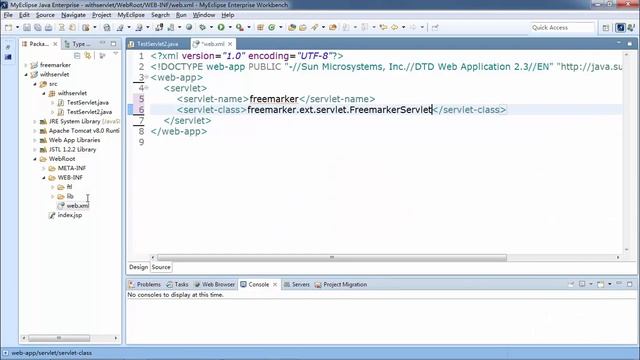Collapse the WebRoot folder node
The width and height of the screenshot is (640, 360).
pos(35,159)
